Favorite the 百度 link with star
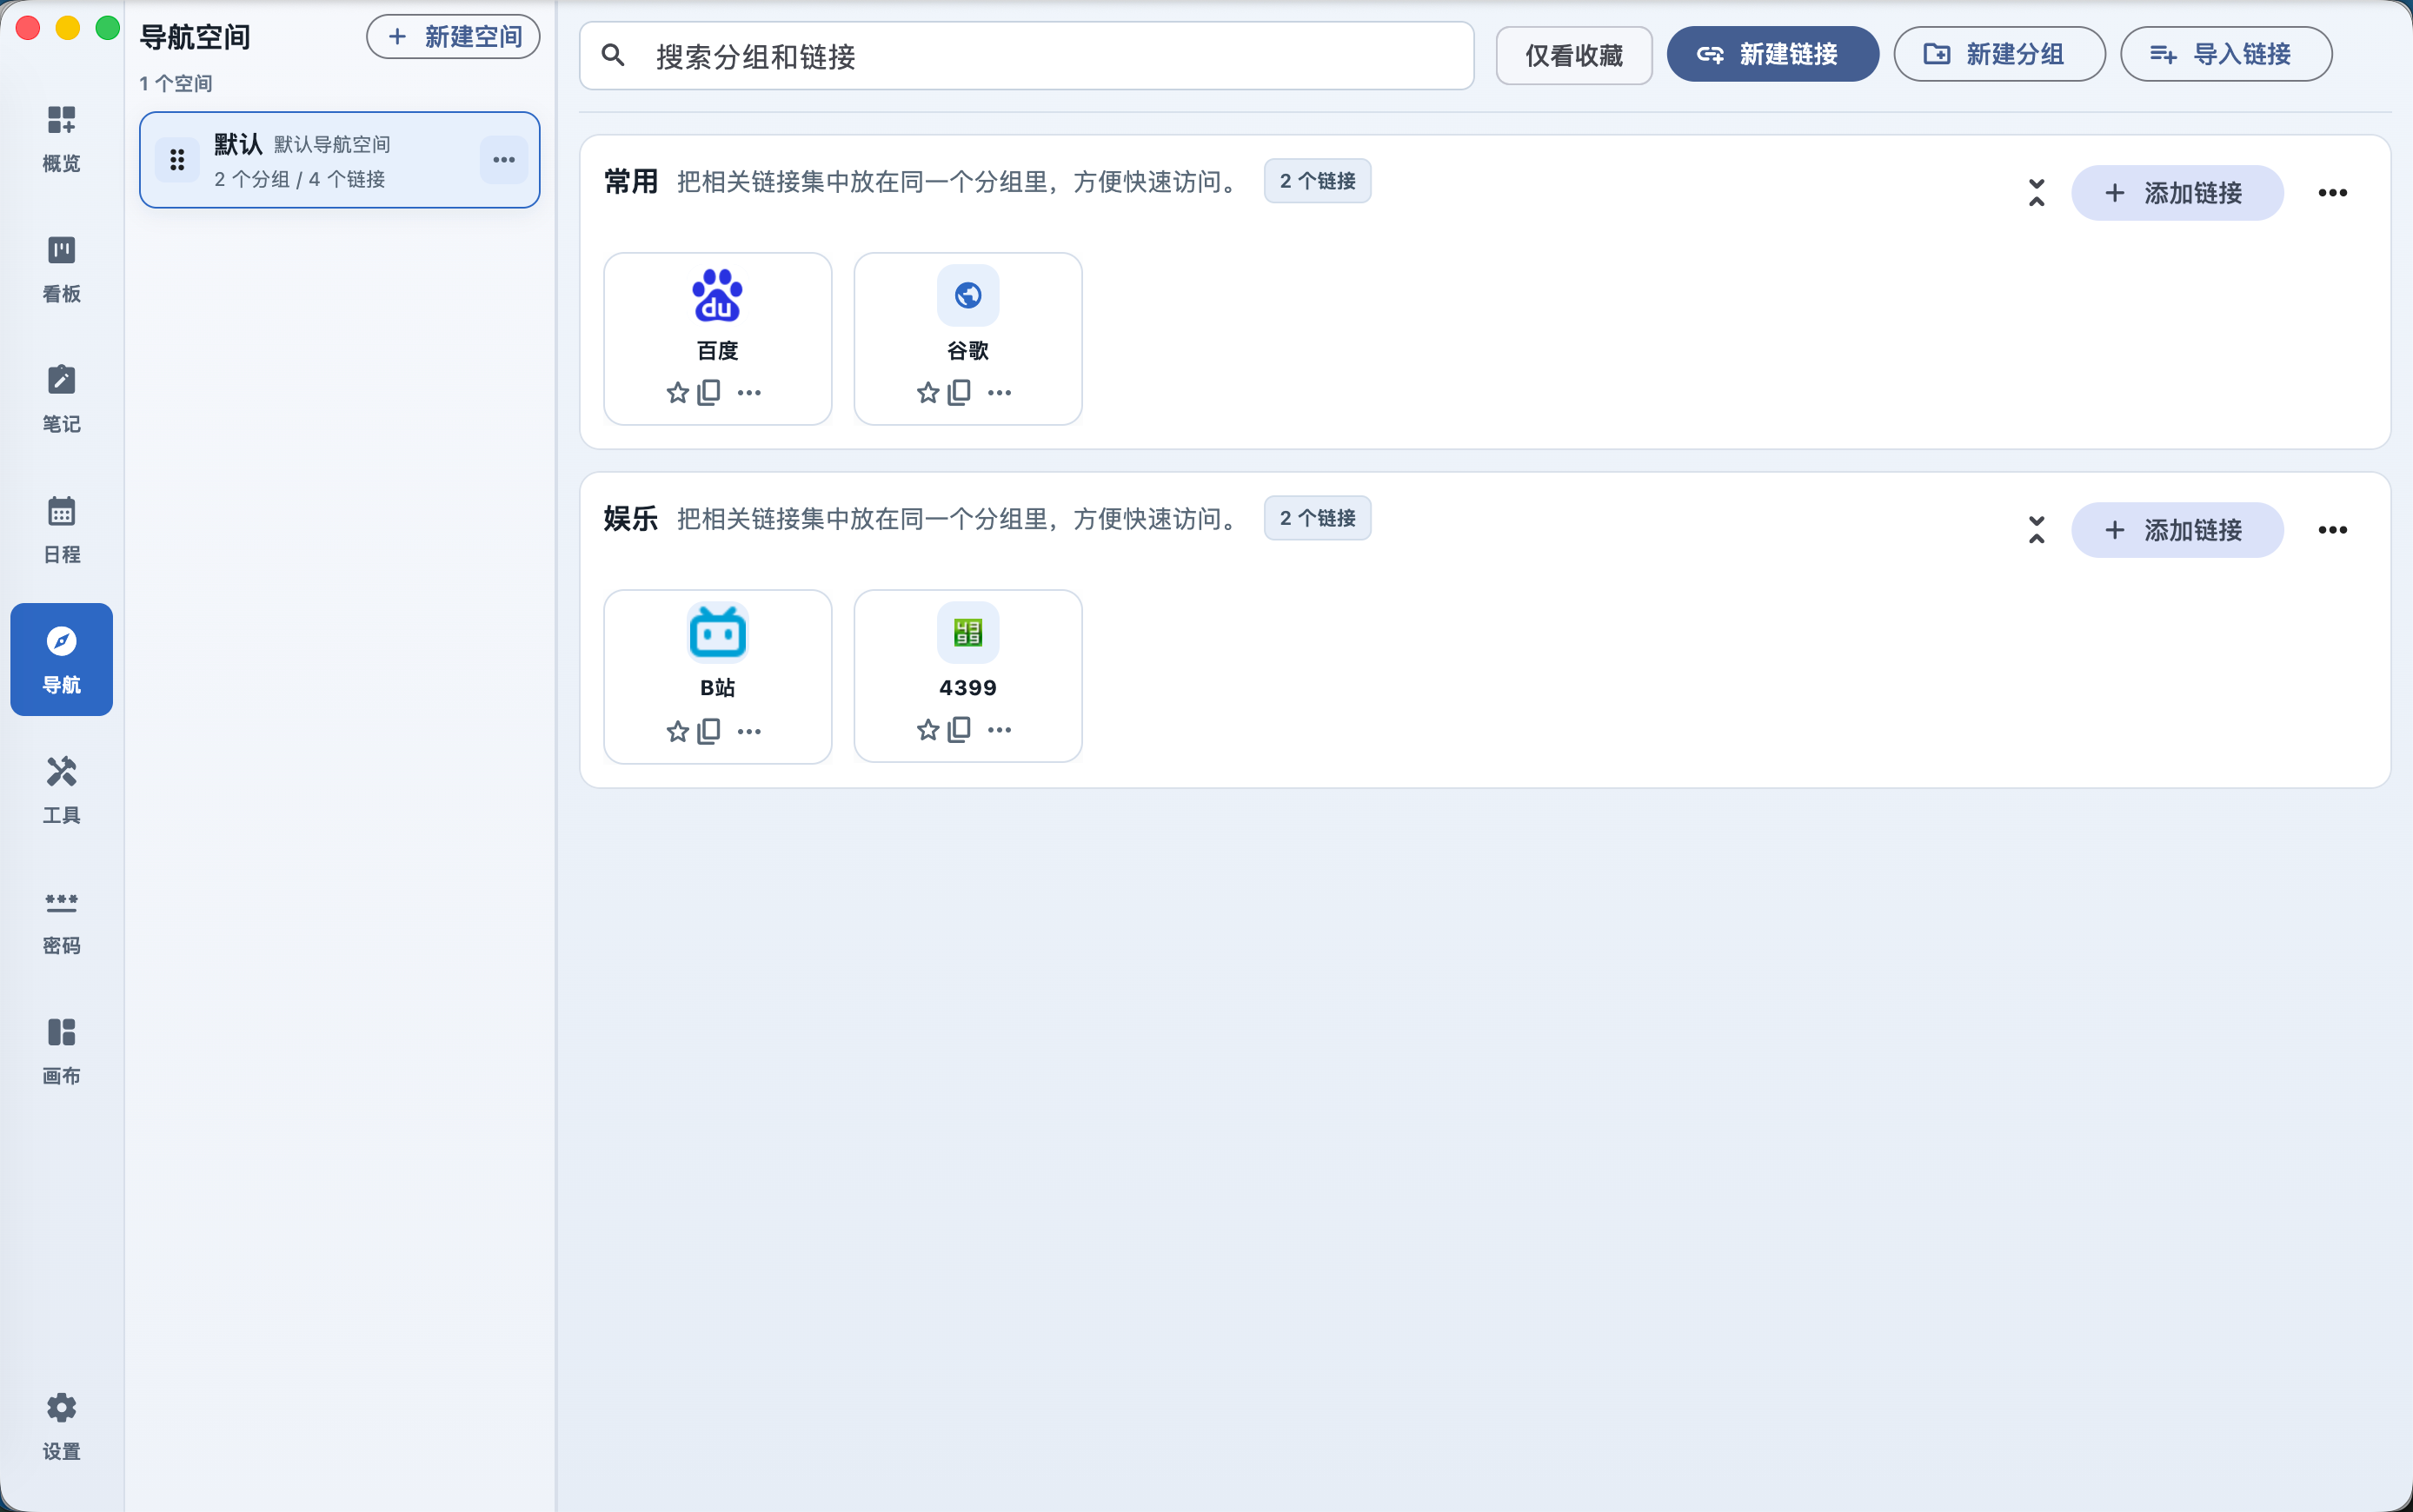The width and height of the screenshot is (2413, 1512). pyautogui.click(x=678, y=393)
